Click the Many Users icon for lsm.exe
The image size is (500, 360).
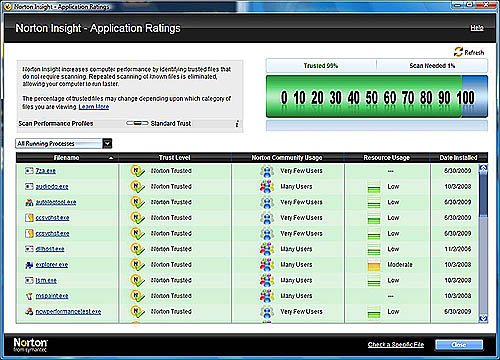click(x=267, y=280)
